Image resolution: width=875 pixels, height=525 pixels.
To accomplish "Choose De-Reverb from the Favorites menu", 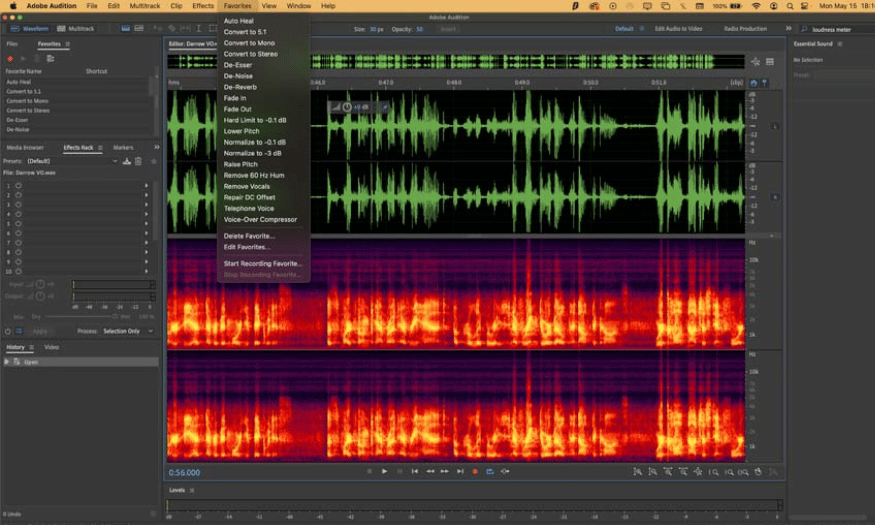I will point(239,87).
